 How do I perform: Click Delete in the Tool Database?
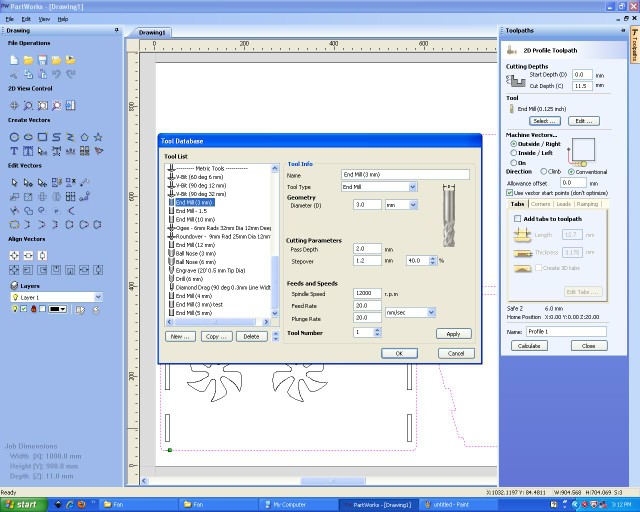tap(251, 336)
